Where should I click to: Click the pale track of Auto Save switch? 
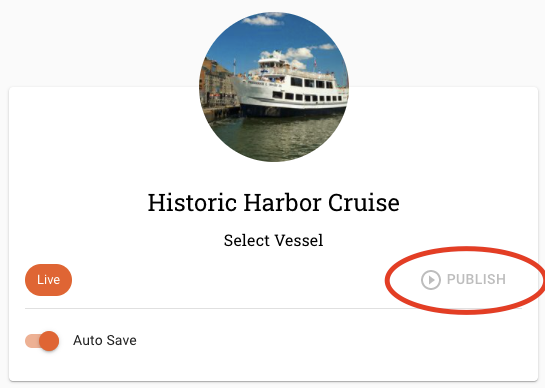[32, 341]
